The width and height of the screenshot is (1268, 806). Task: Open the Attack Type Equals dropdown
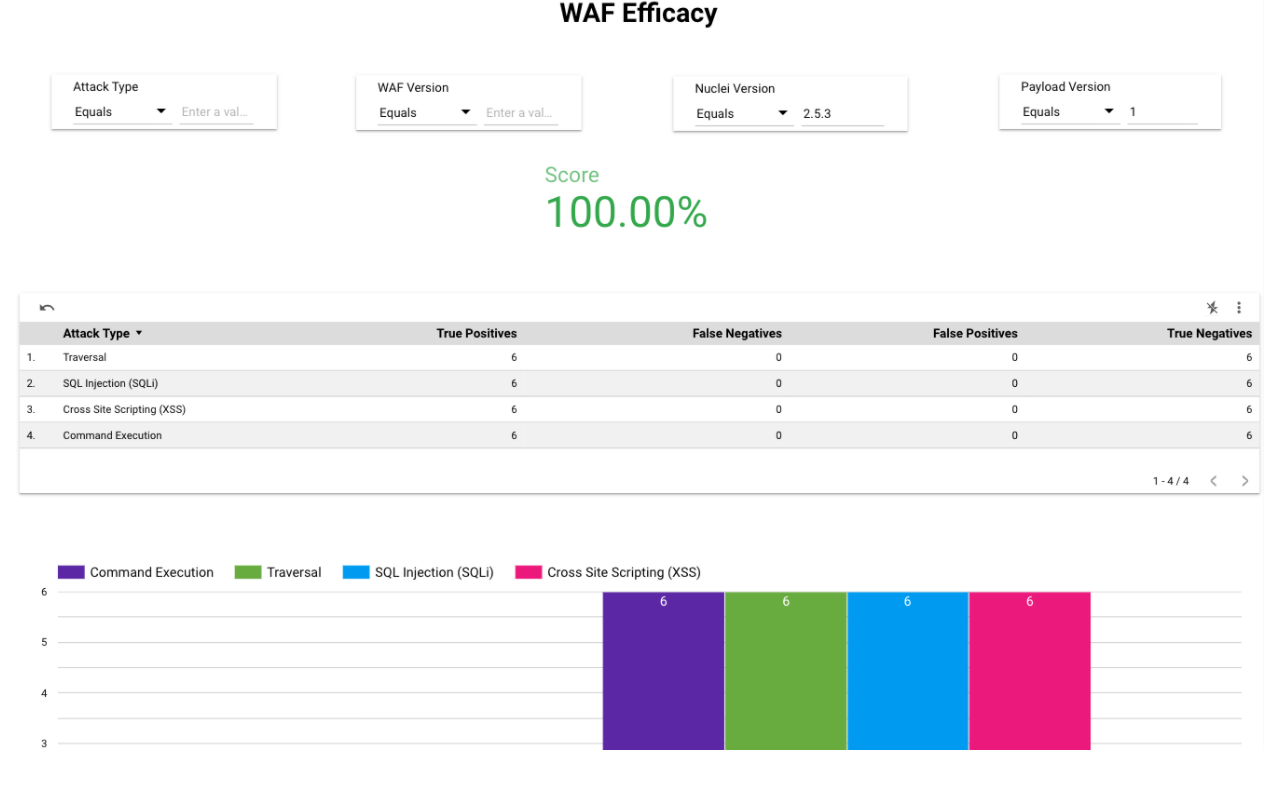point(121,112)
